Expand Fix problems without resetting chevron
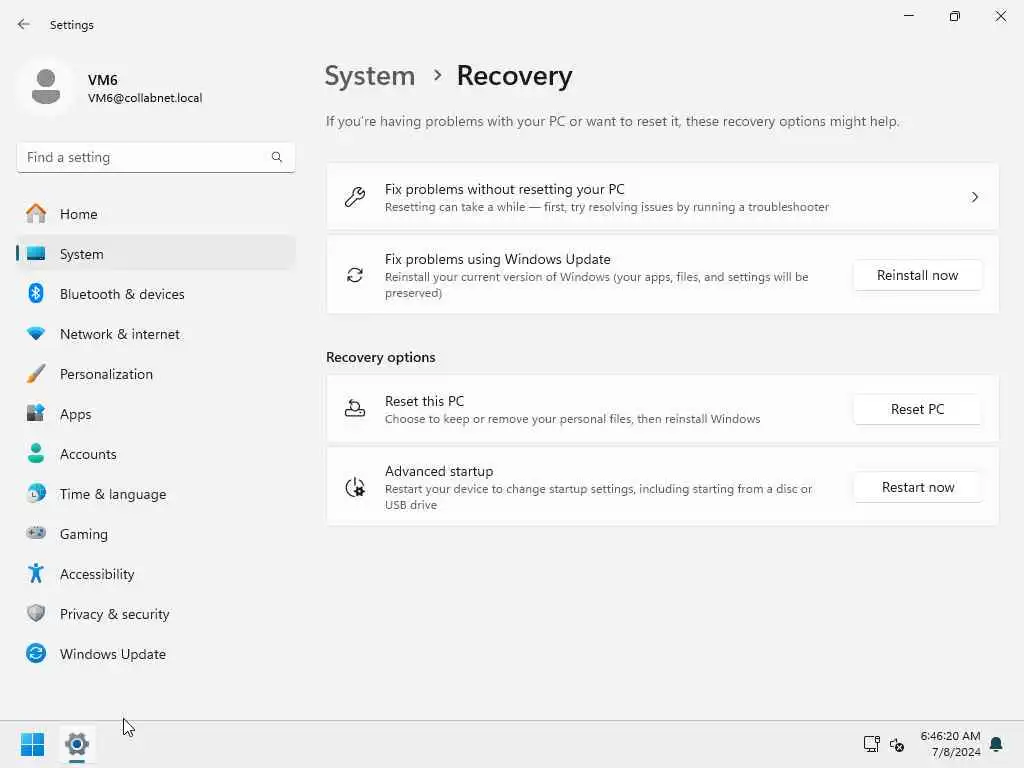The width and height of the screenshot is (1024, 768). (x=974, y=197)
